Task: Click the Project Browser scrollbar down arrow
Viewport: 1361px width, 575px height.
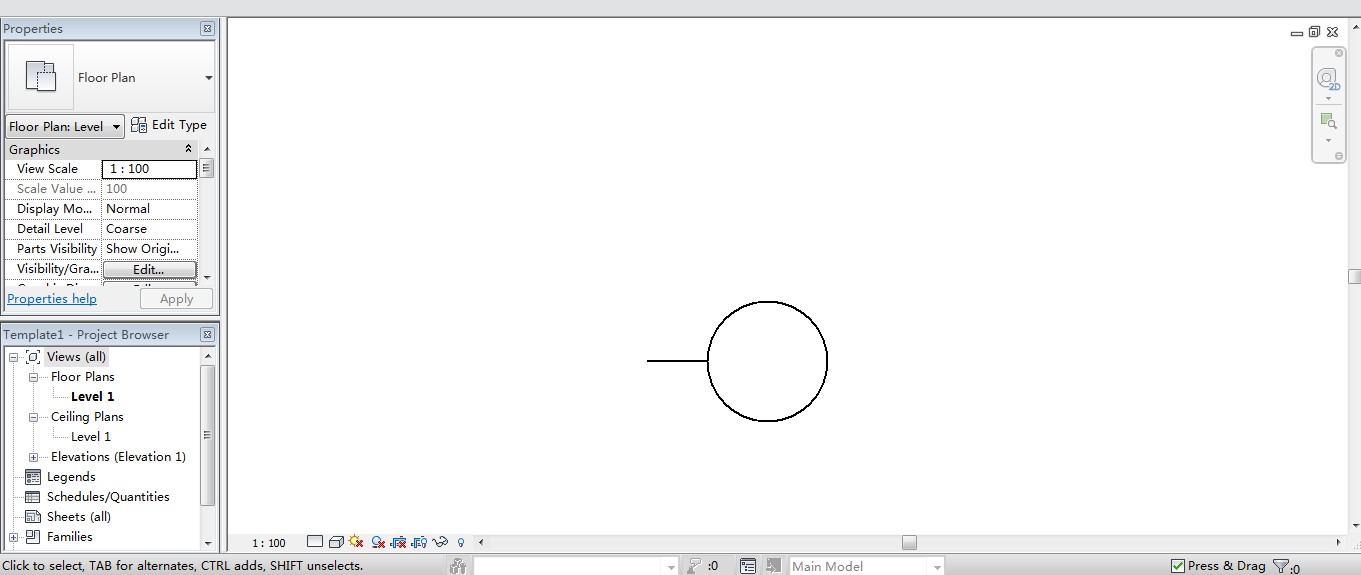Action: point(208,543)
